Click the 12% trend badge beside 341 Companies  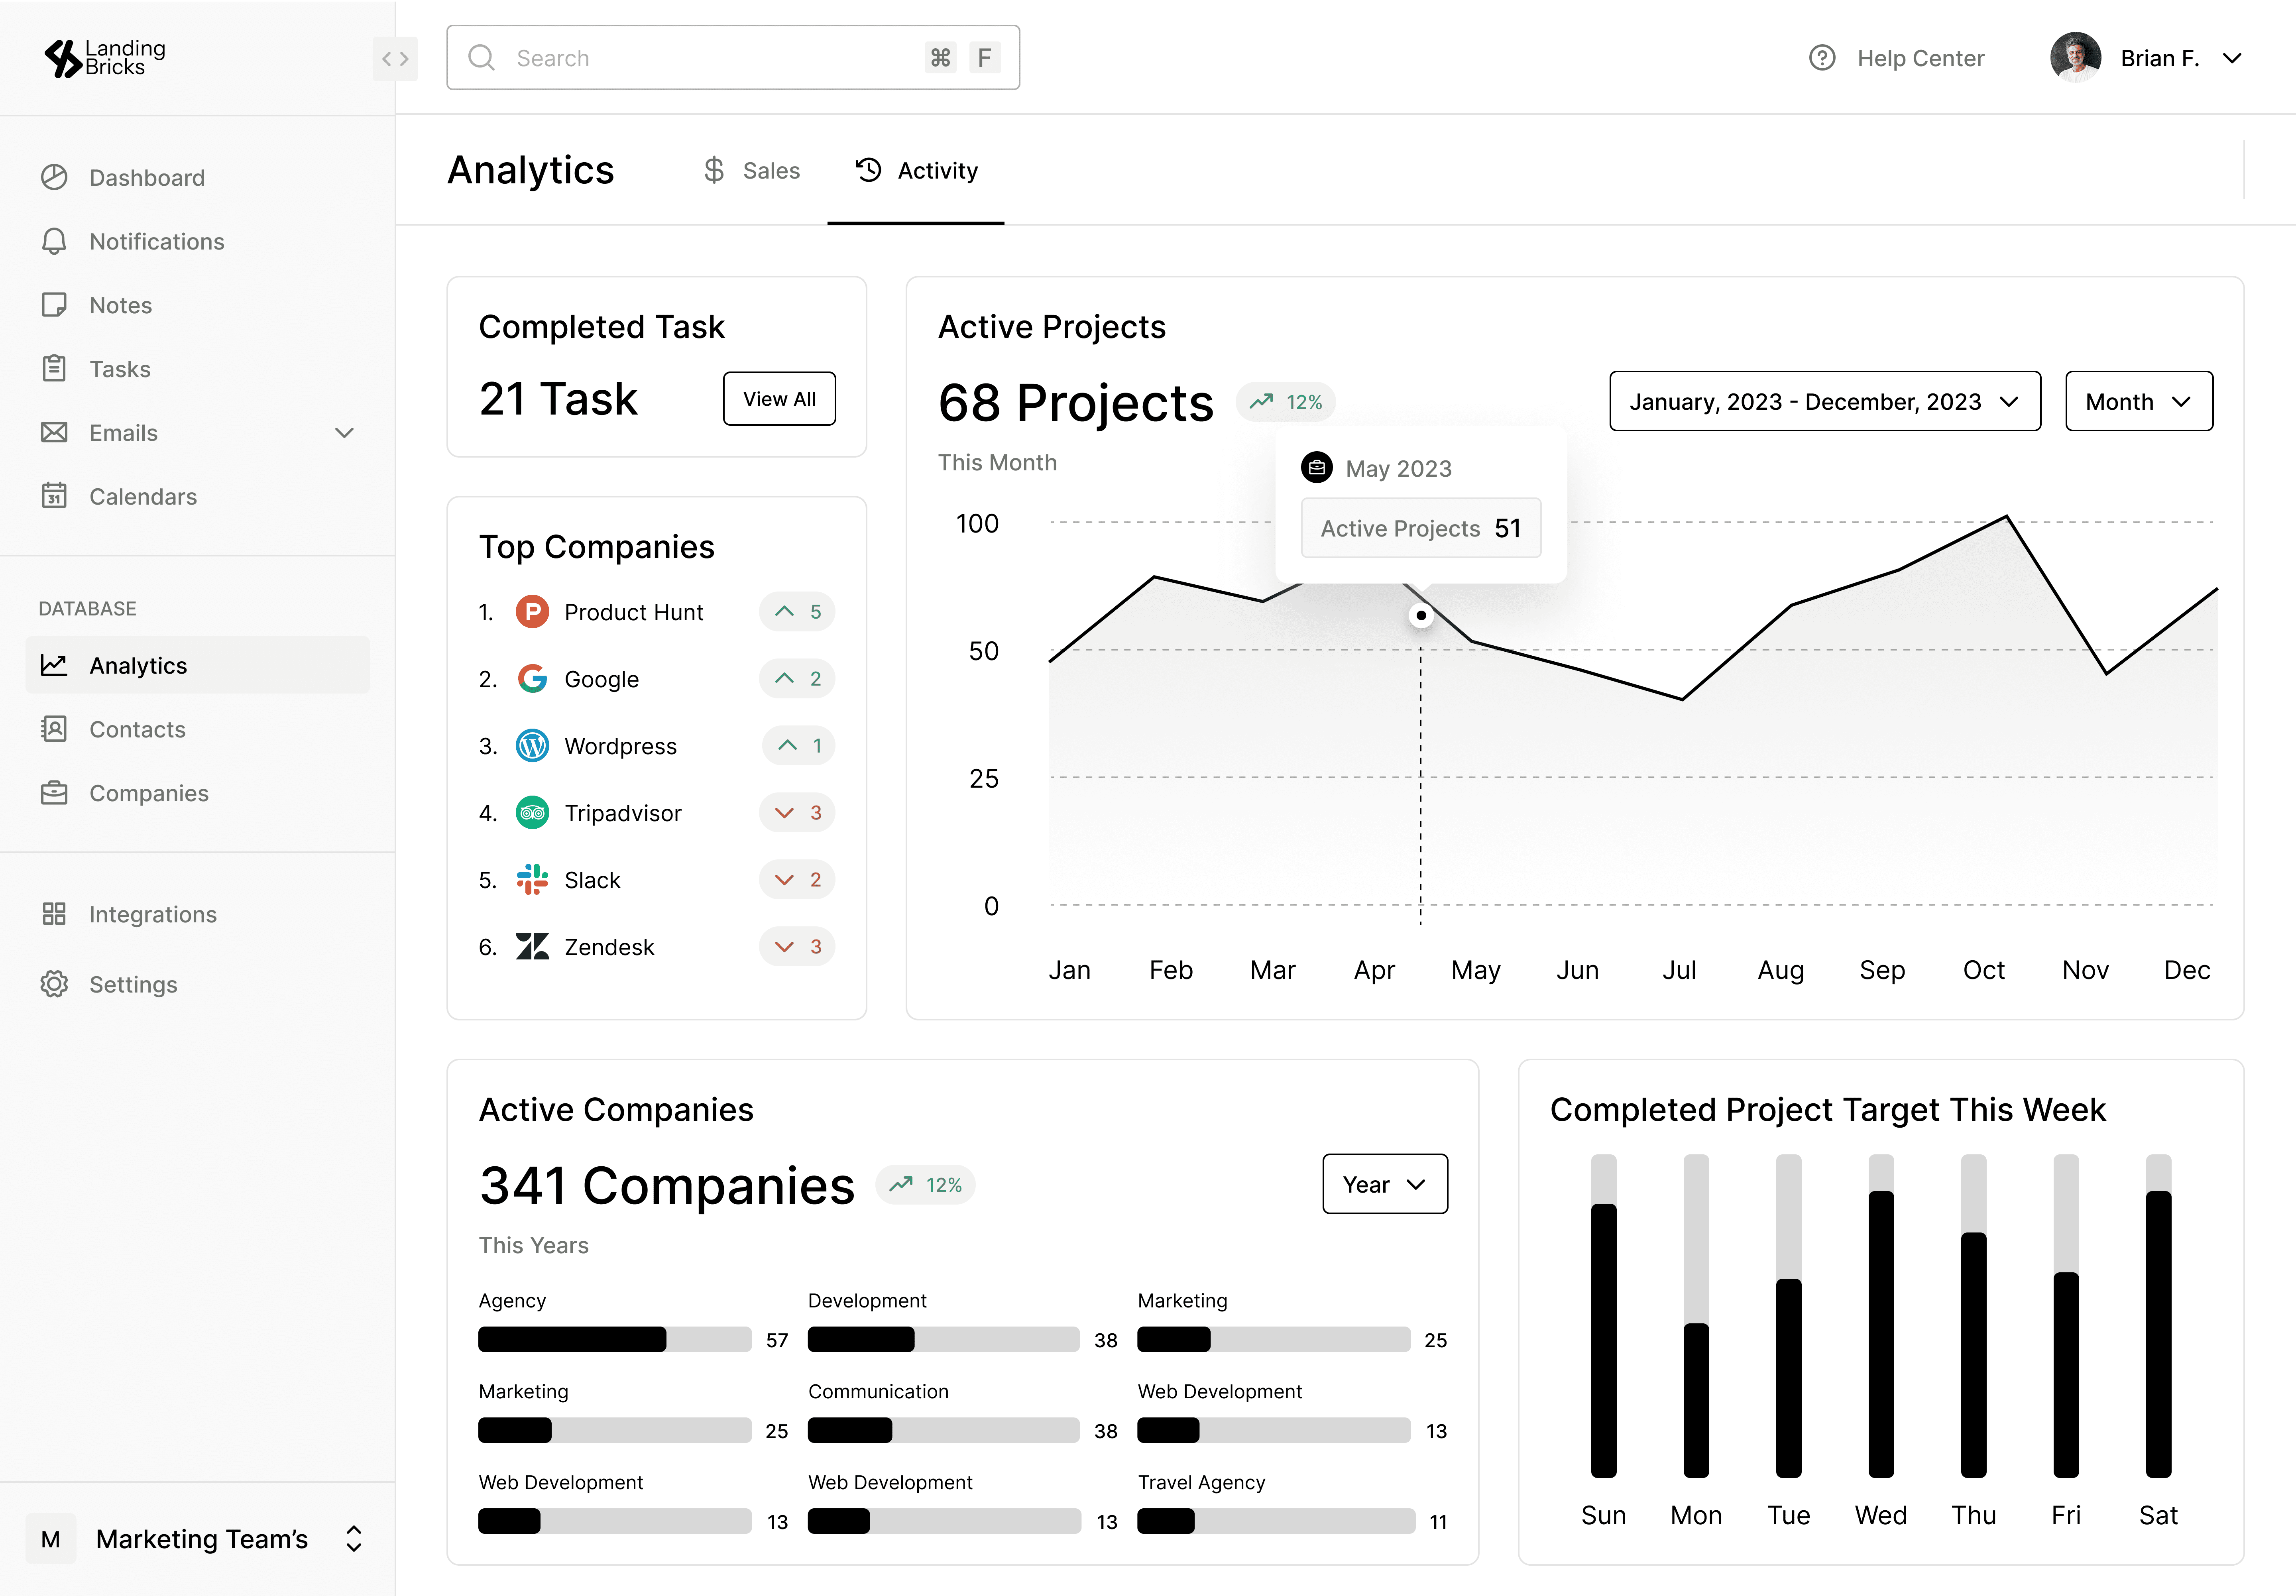pyautogui.click(x=925, y=1185)
